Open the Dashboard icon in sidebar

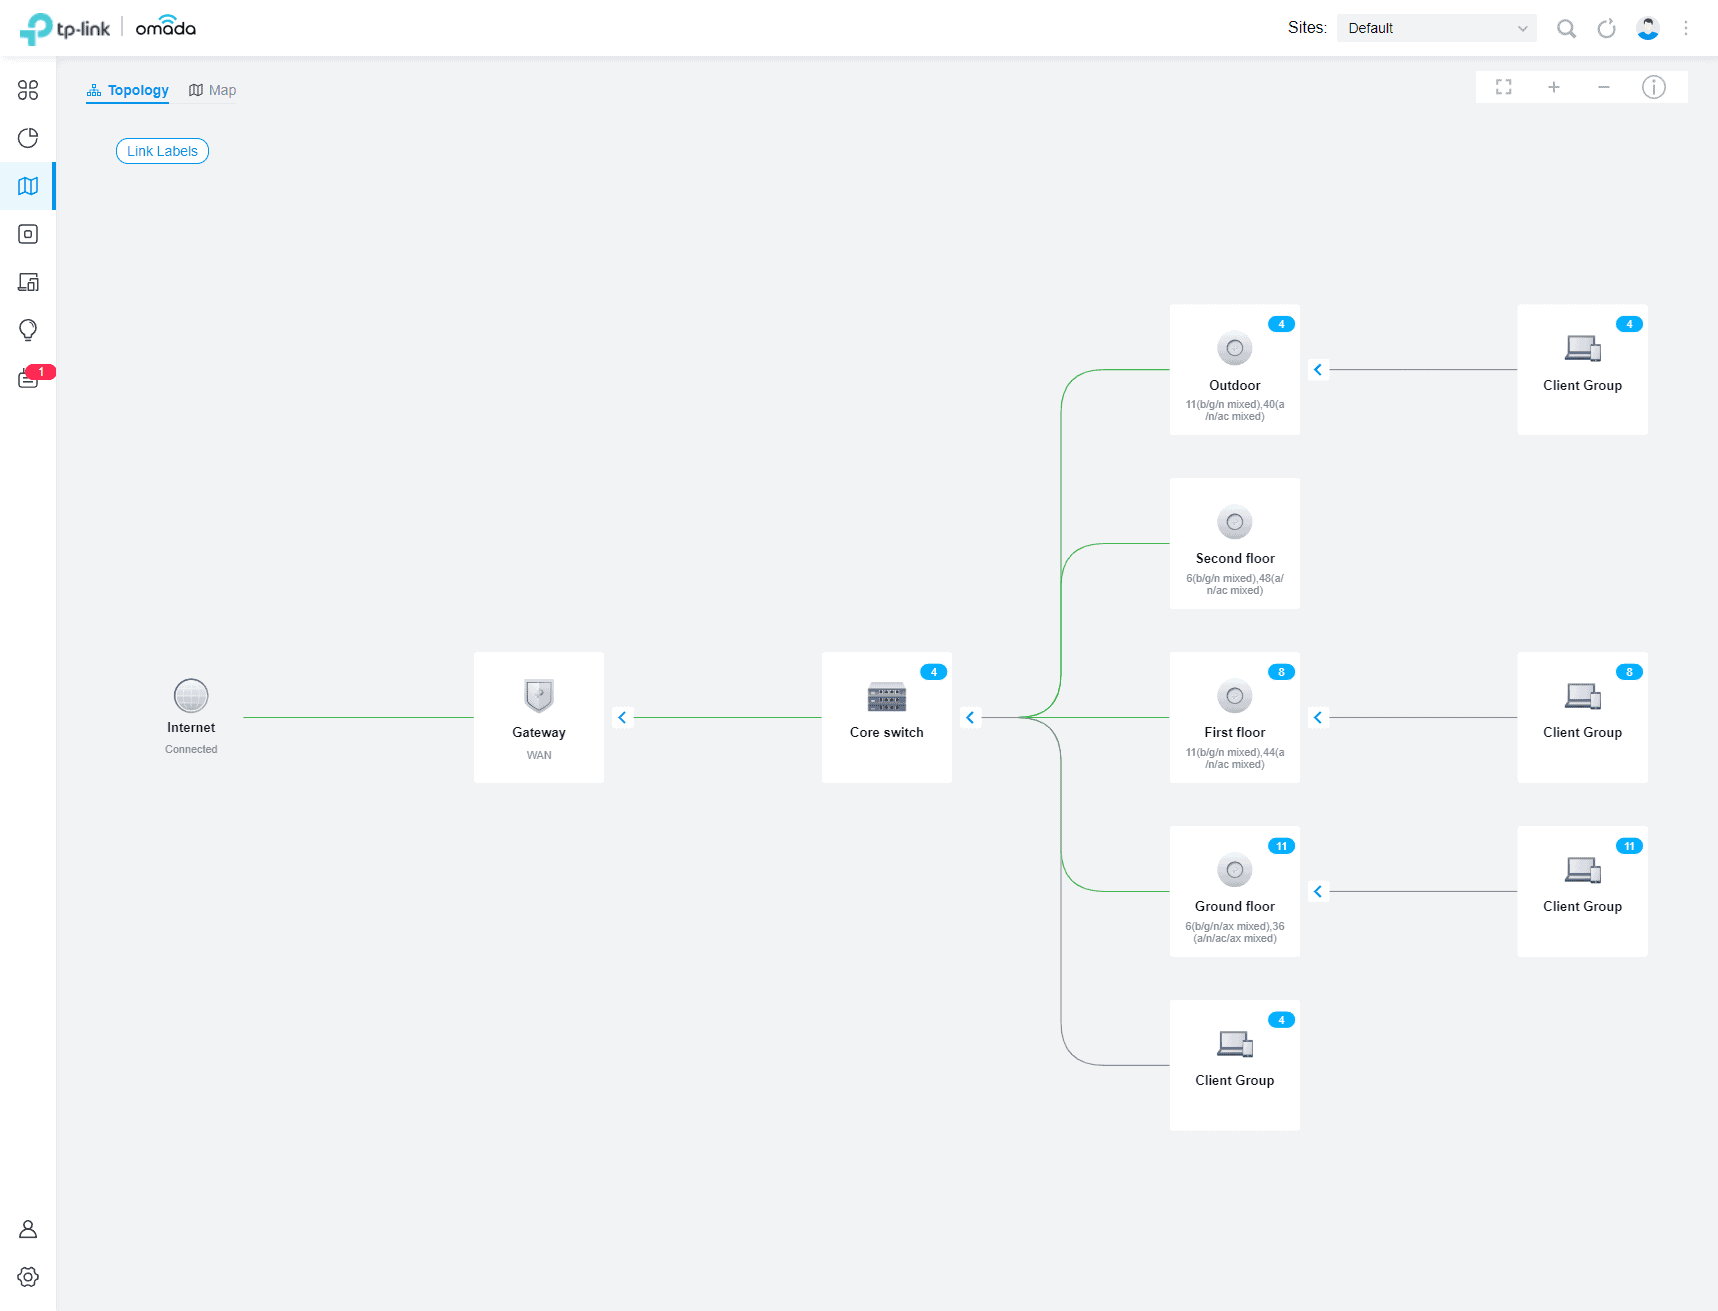[x=28, y=90]
